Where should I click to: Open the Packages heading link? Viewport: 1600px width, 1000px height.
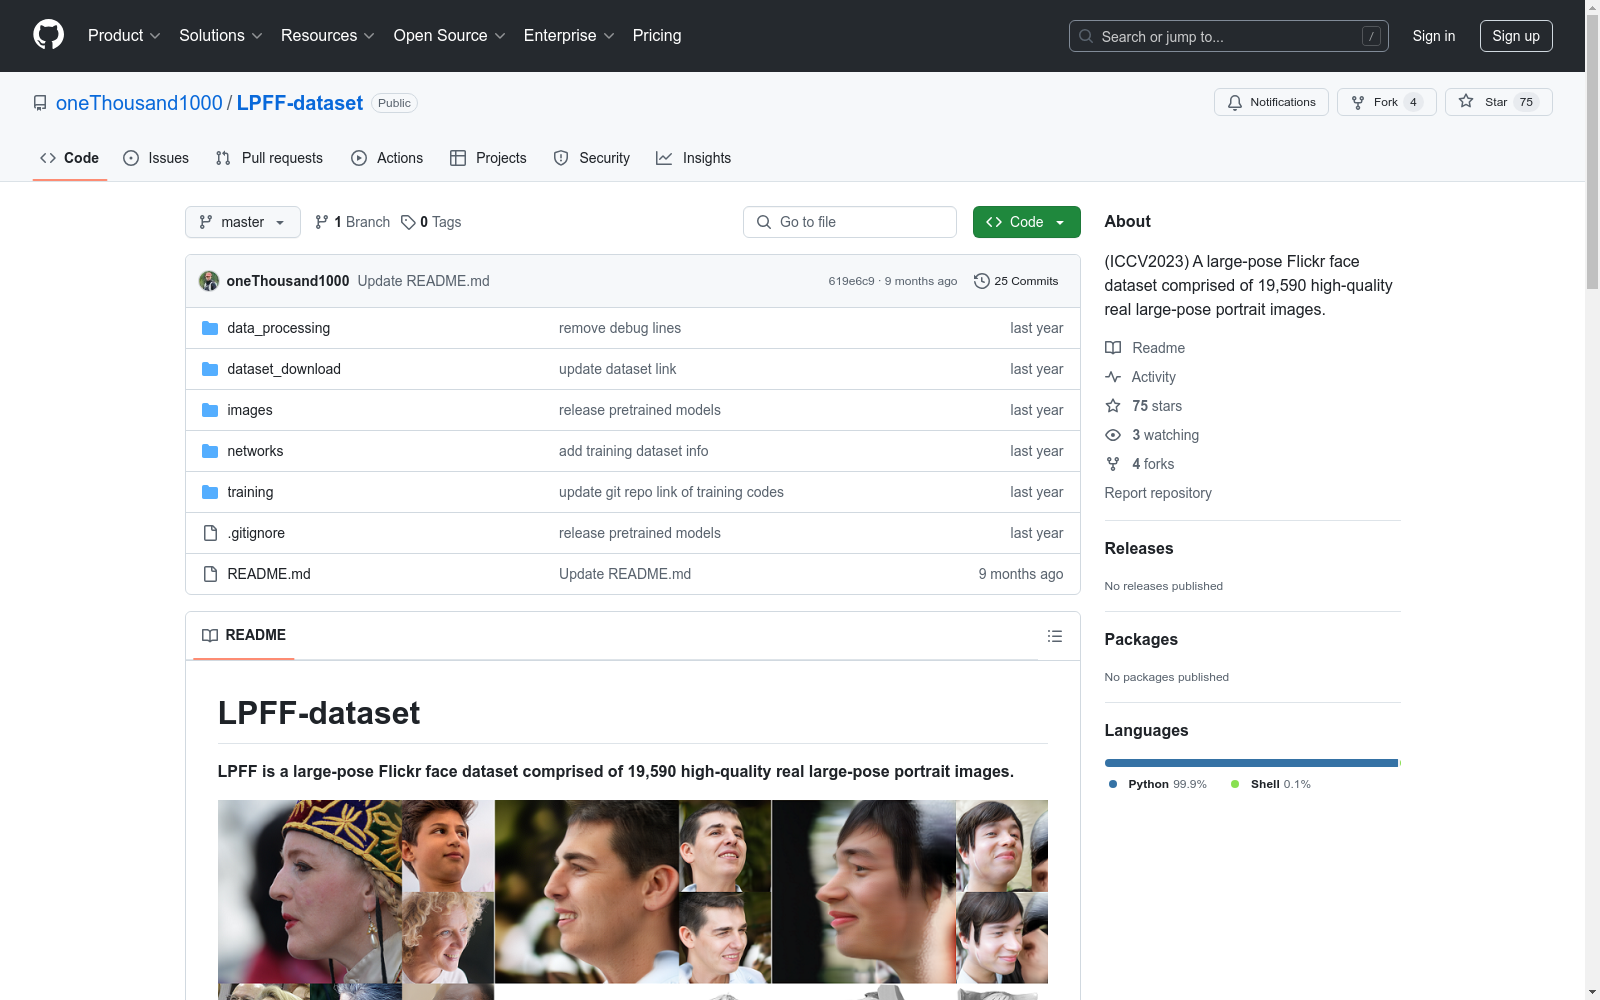[1141, 639]
